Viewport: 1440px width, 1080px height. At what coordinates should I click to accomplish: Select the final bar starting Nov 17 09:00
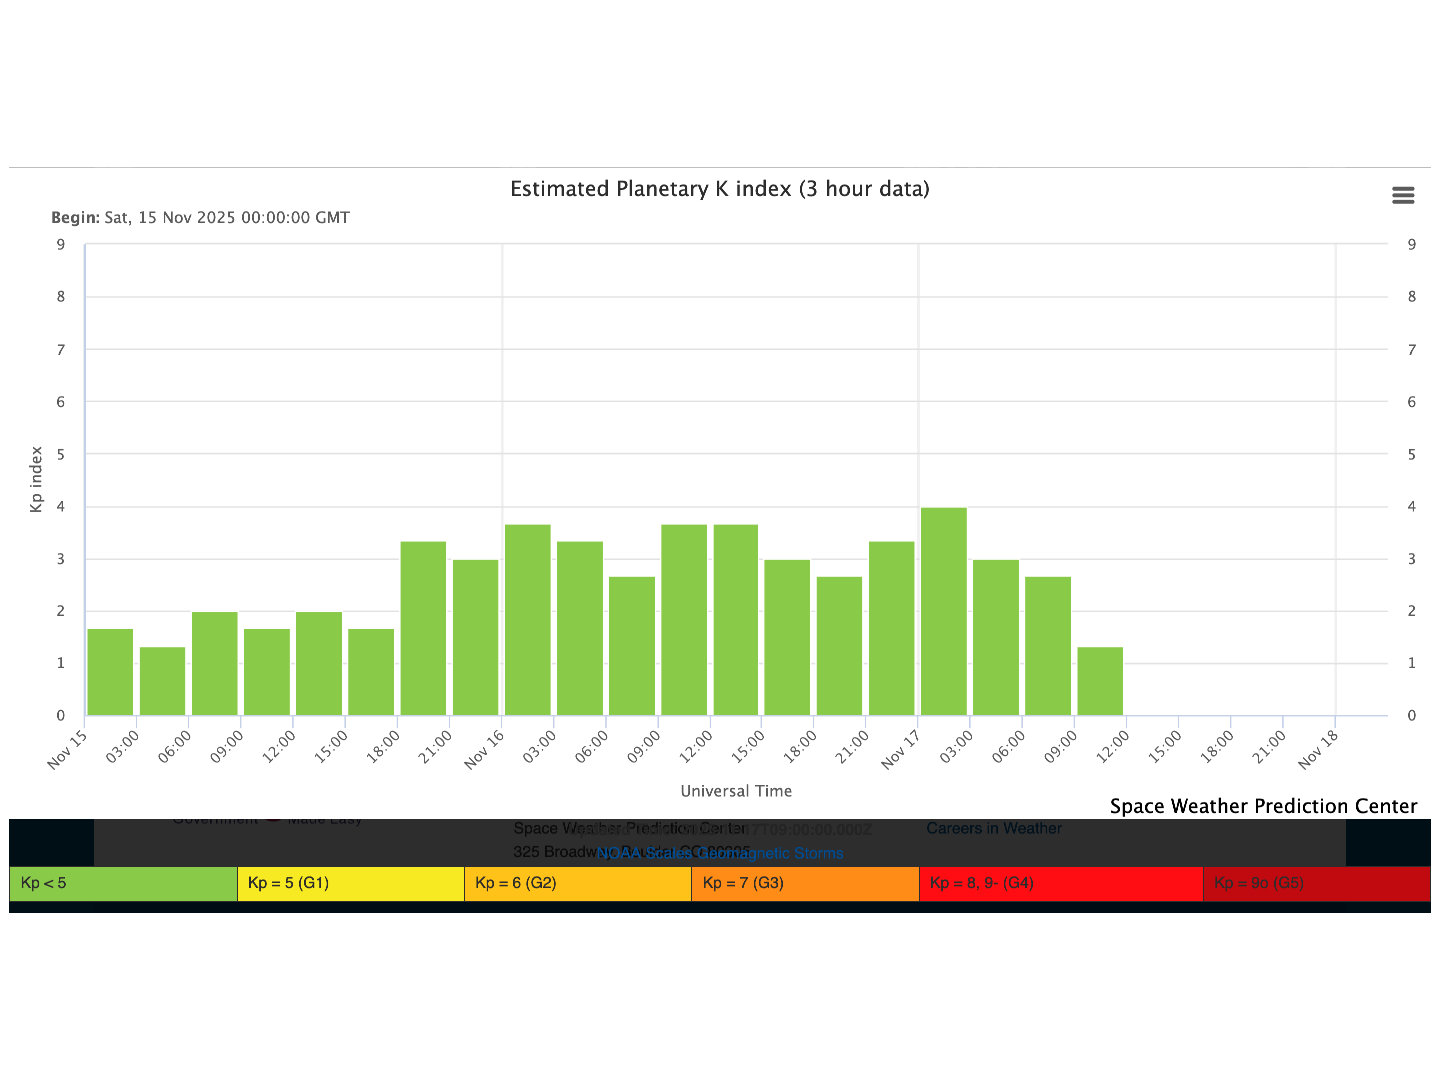click(x=1100, y=681)
